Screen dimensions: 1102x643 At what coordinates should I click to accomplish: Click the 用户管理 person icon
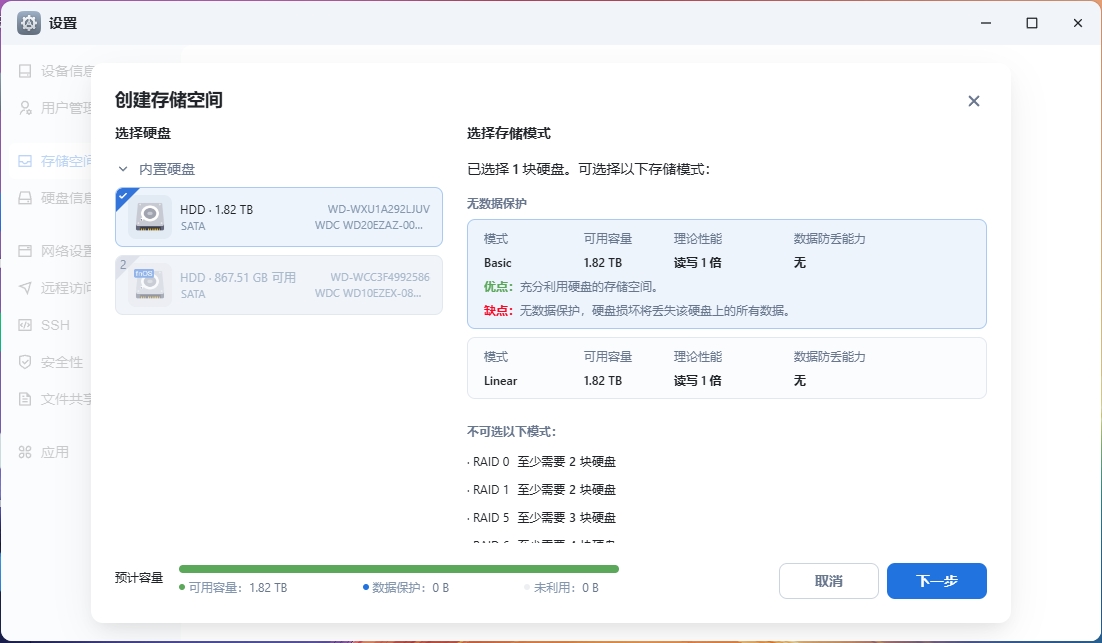click(25, 107)
